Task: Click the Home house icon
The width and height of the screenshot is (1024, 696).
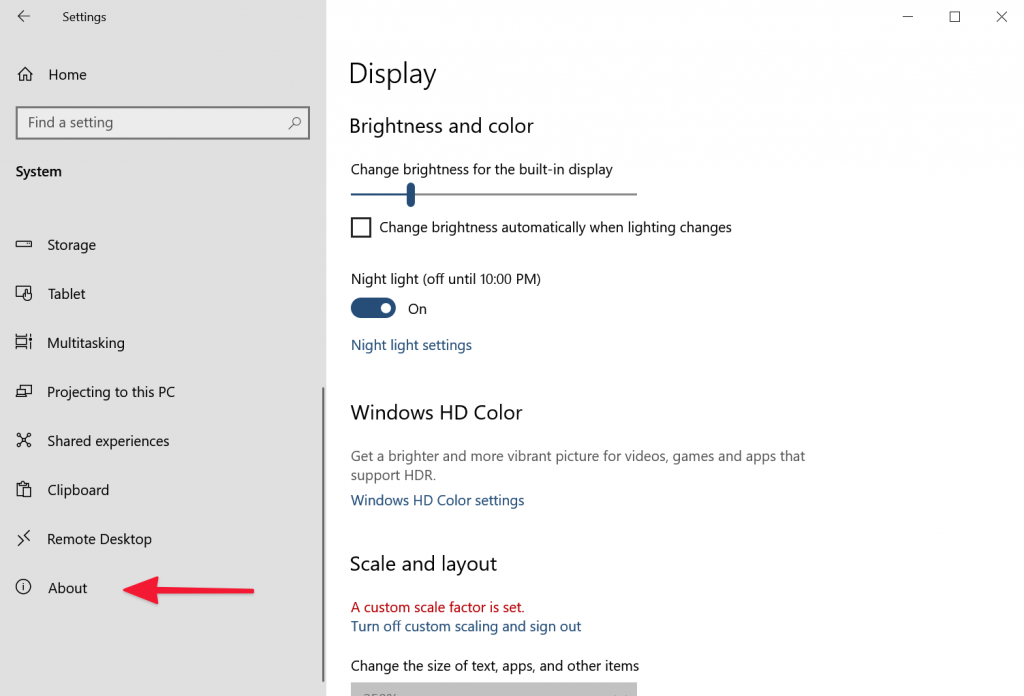Action: click(x=25, y=74)
